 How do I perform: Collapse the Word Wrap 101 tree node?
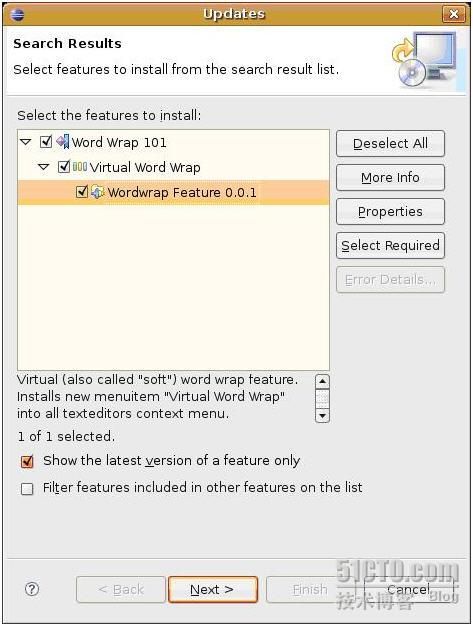pyautogui.click(x=26, y=142)
